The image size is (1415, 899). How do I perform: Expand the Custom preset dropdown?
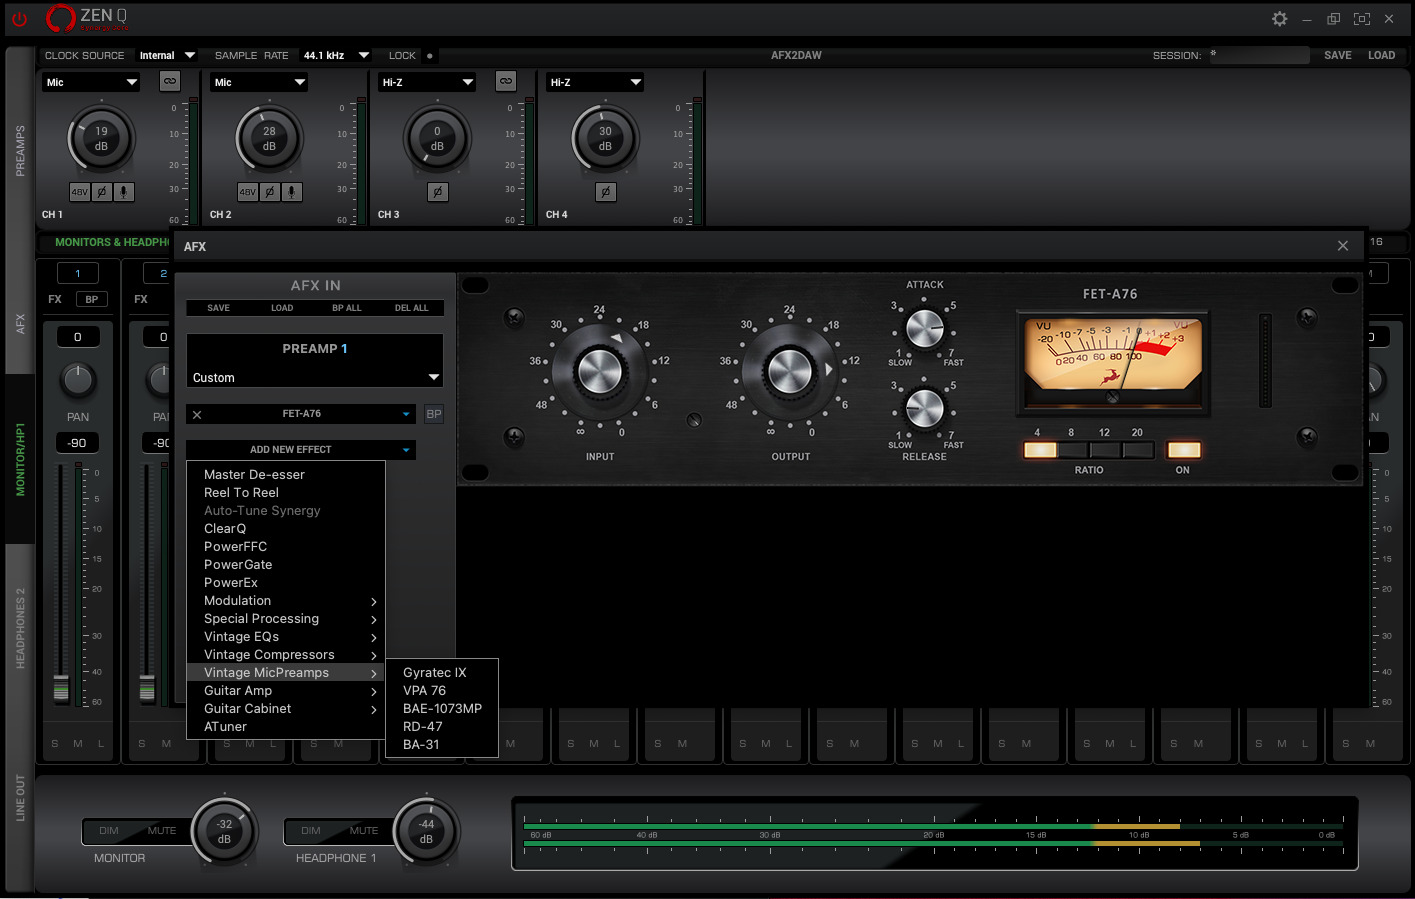(x=433, y=378)
